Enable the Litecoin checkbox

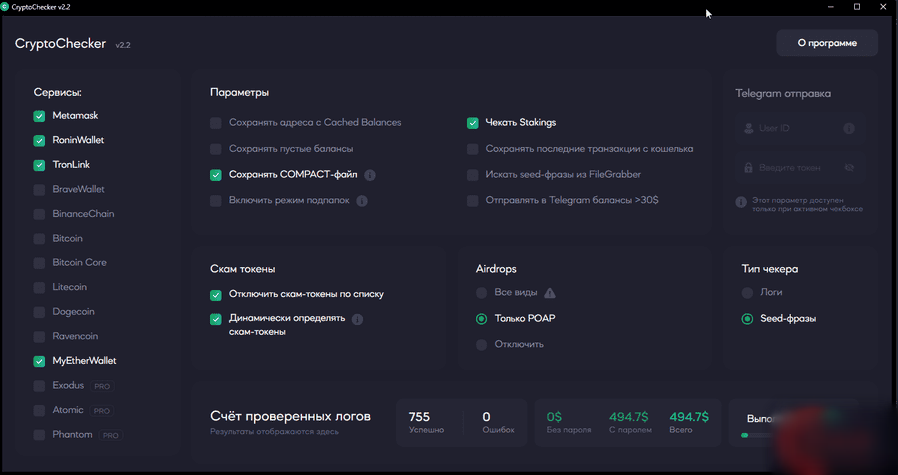click(39, 288)
